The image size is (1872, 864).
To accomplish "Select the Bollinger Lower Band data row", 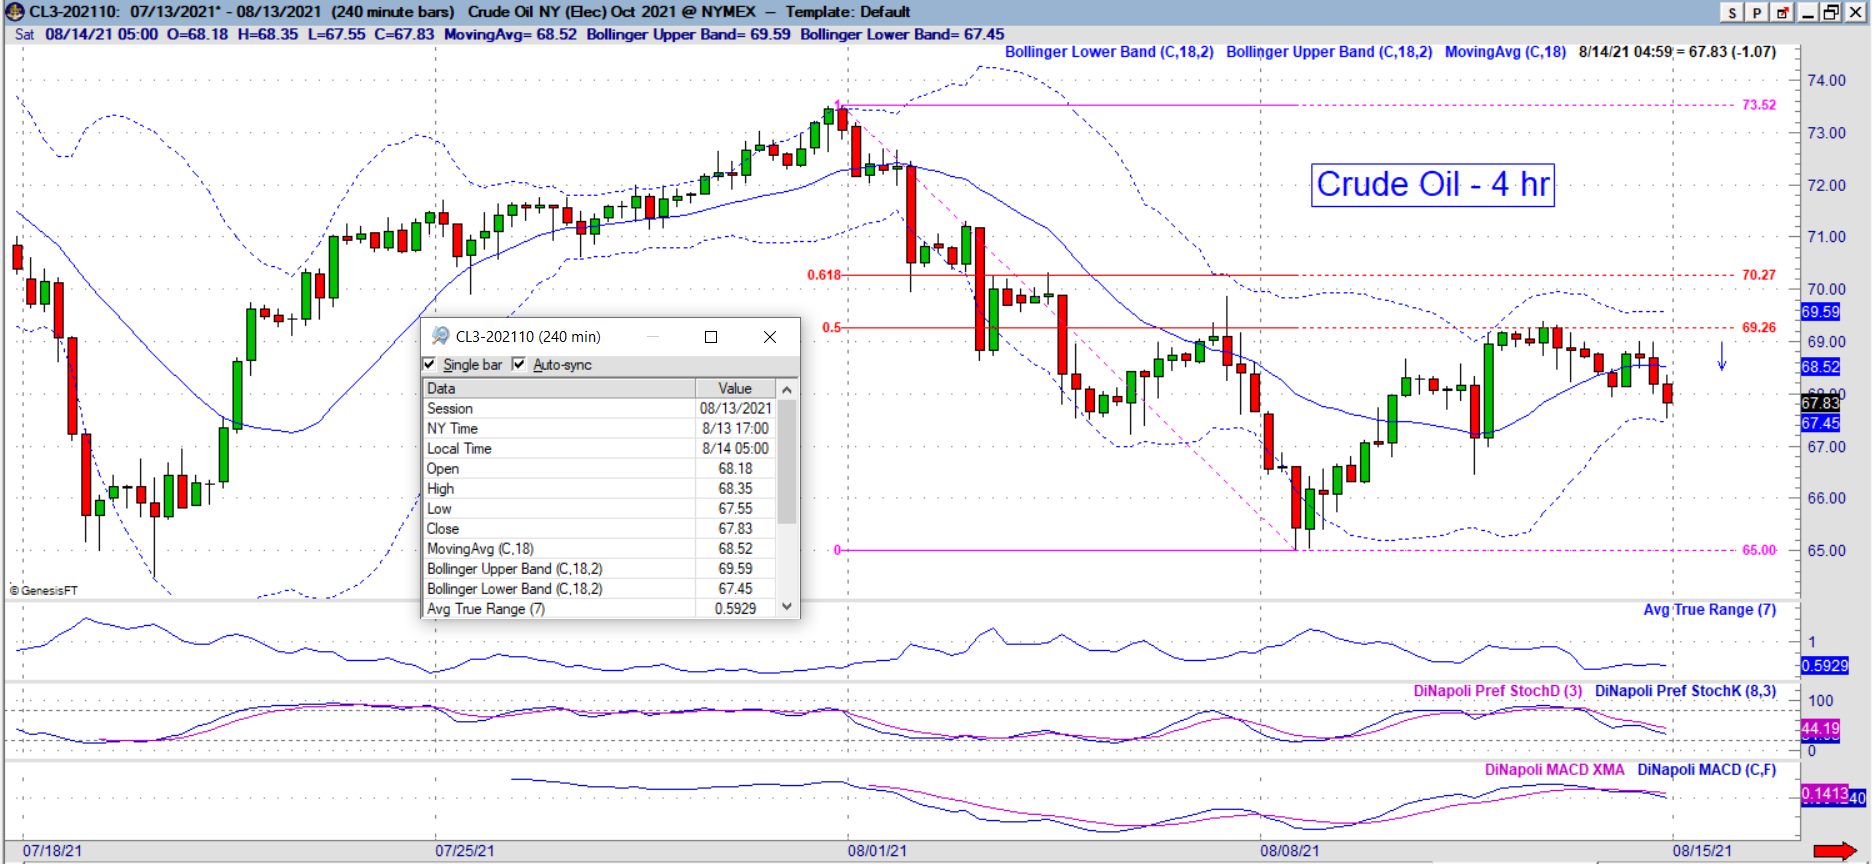I will pyautogui.click(x=599, y=588).
